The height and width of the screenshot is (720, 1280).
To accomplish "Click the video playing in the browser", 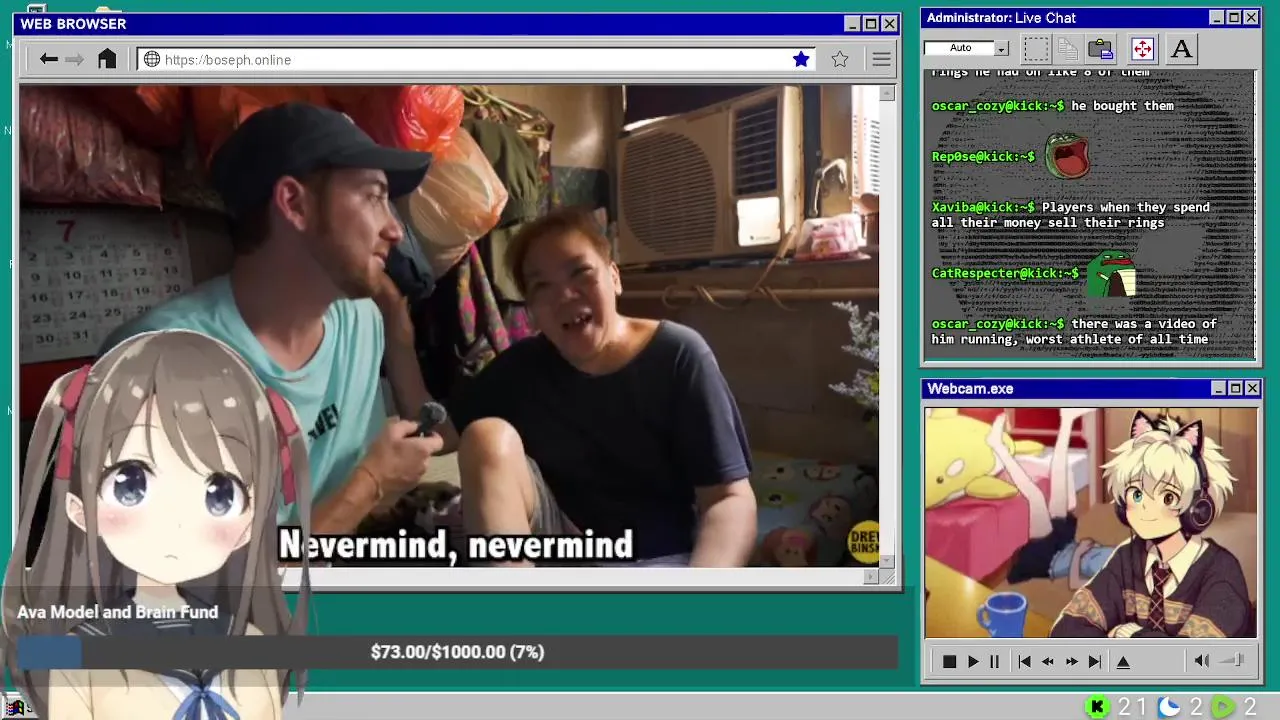I will tap(449, 326).
